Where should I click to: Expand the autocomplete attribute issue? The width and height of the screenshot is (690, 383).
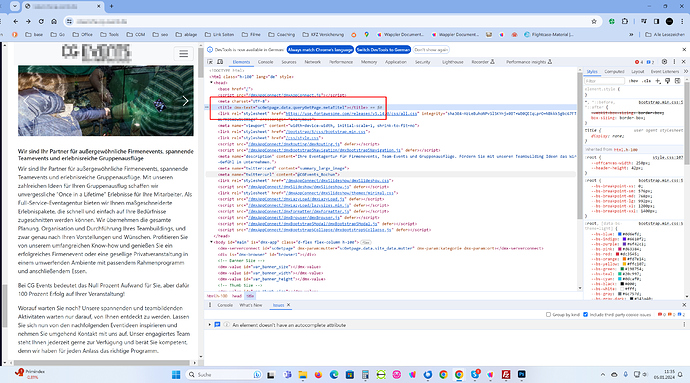[210, 325]
